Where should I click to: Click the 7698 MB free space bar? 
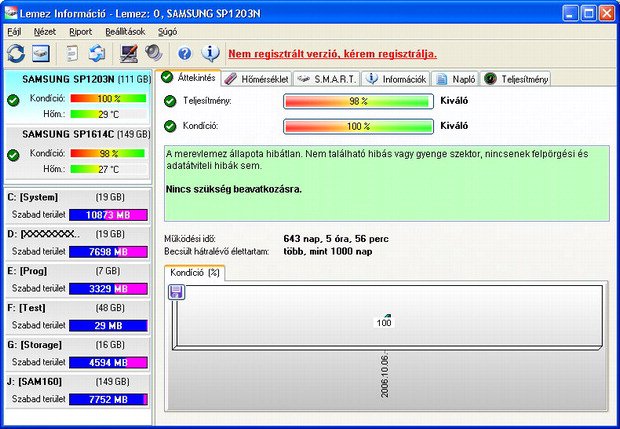pos(108,251)
